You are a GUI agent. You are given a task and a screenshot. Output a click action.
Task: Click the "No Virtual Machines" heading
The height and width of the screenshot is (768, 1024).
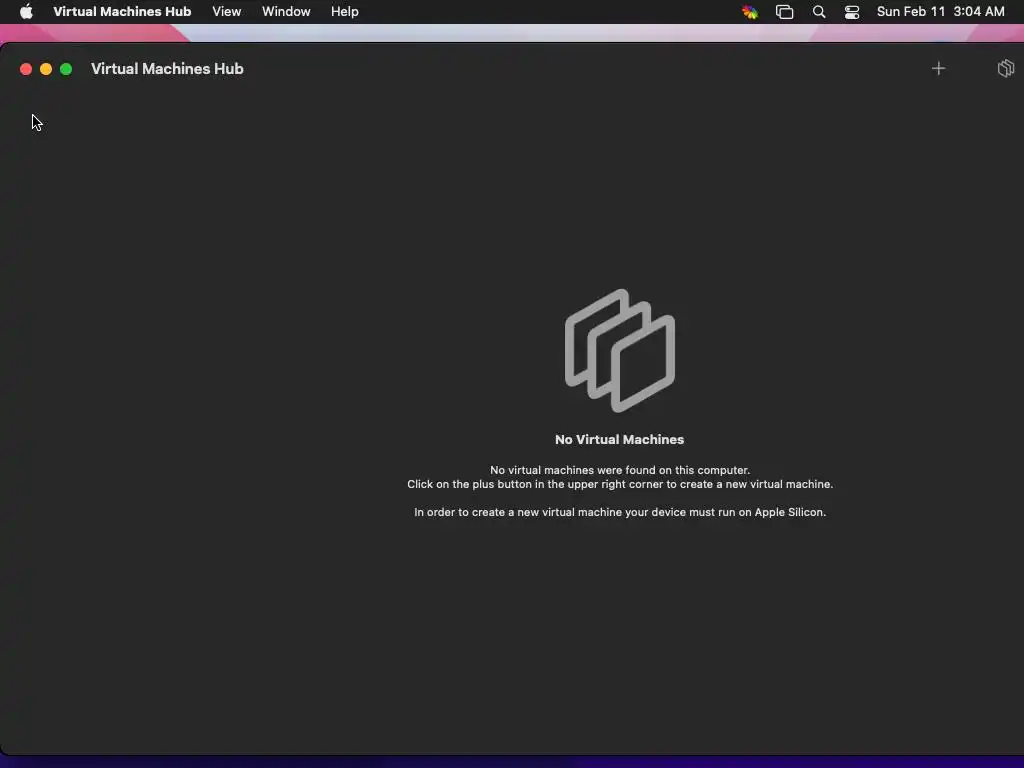620,440
